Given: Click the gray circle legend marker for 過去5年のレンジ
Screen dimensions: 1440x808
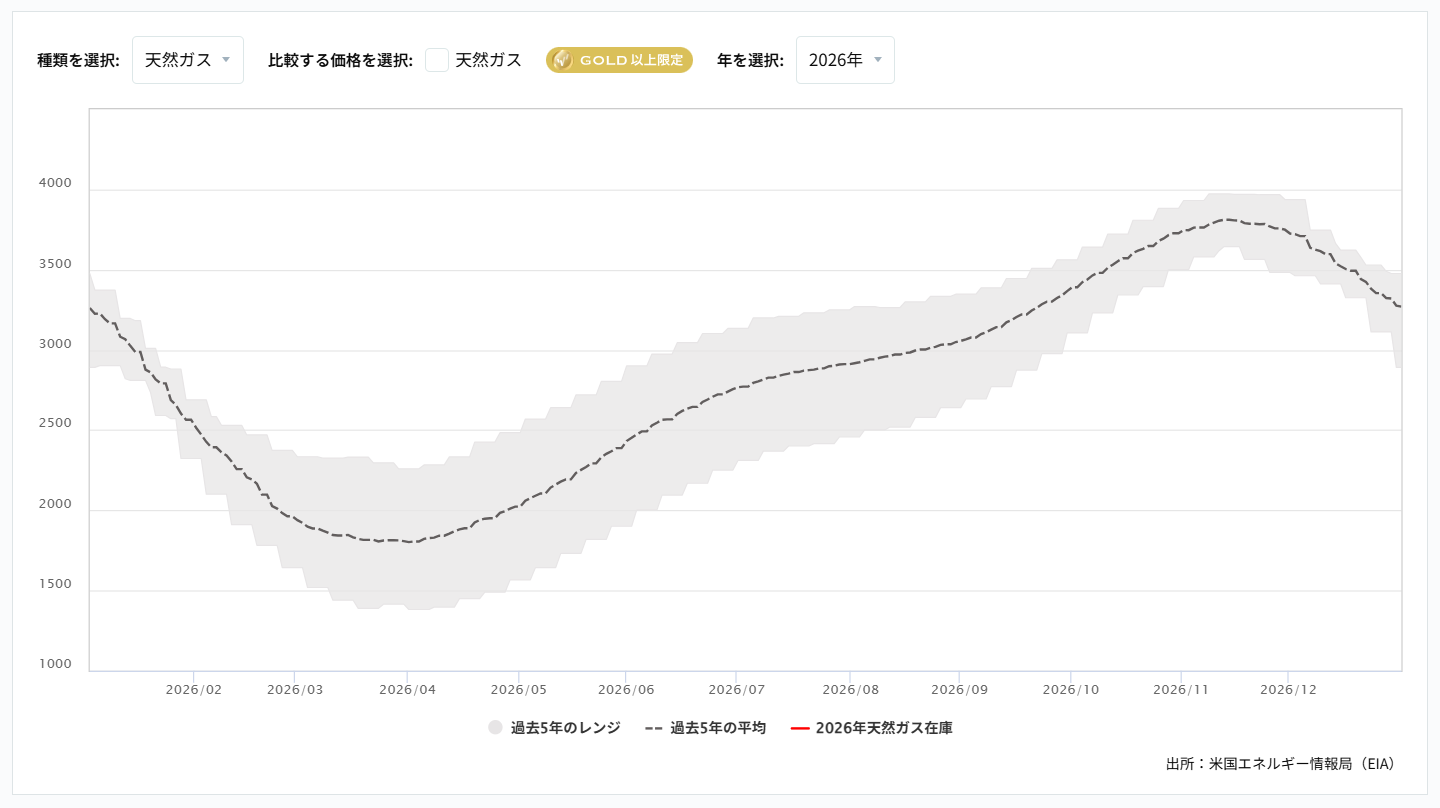Looking at the screenshot, I should 495,727.
